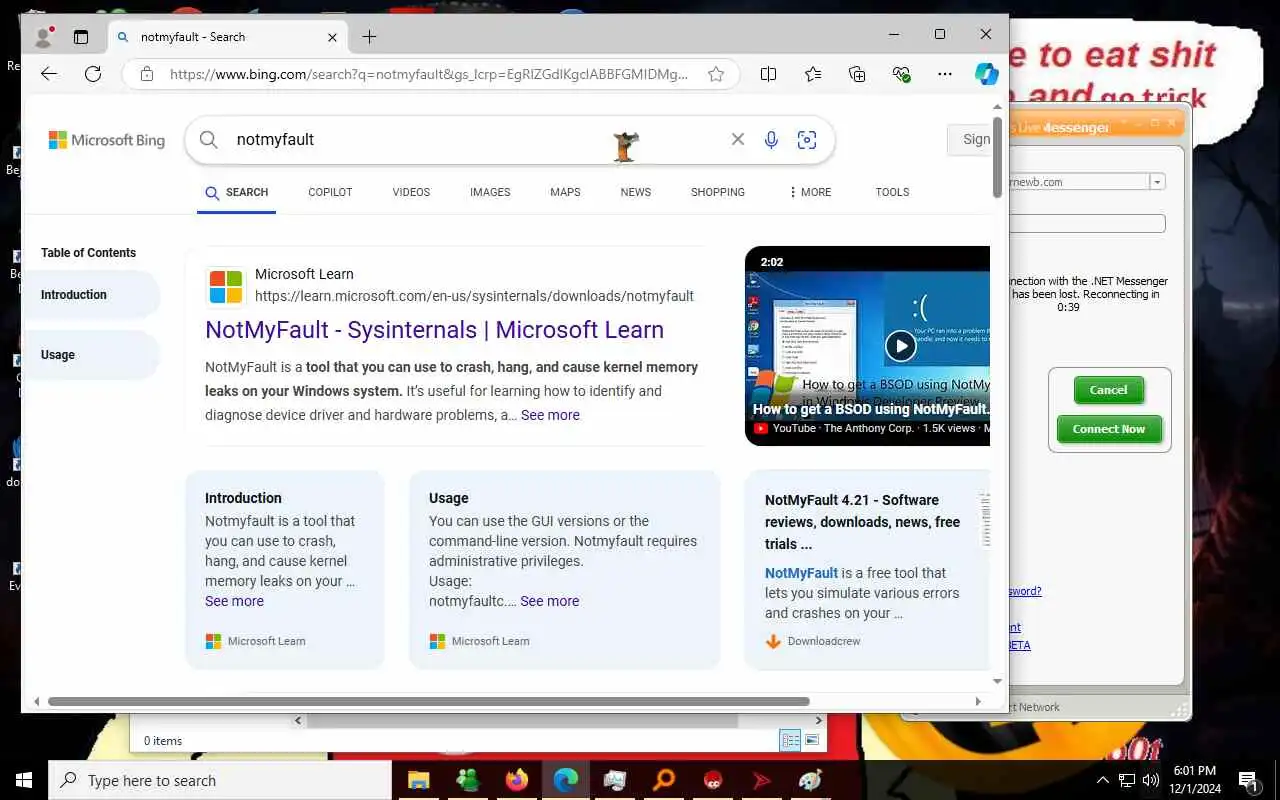
Task: Open the Edge tab actions menu icon
Action: coord(81,37)
